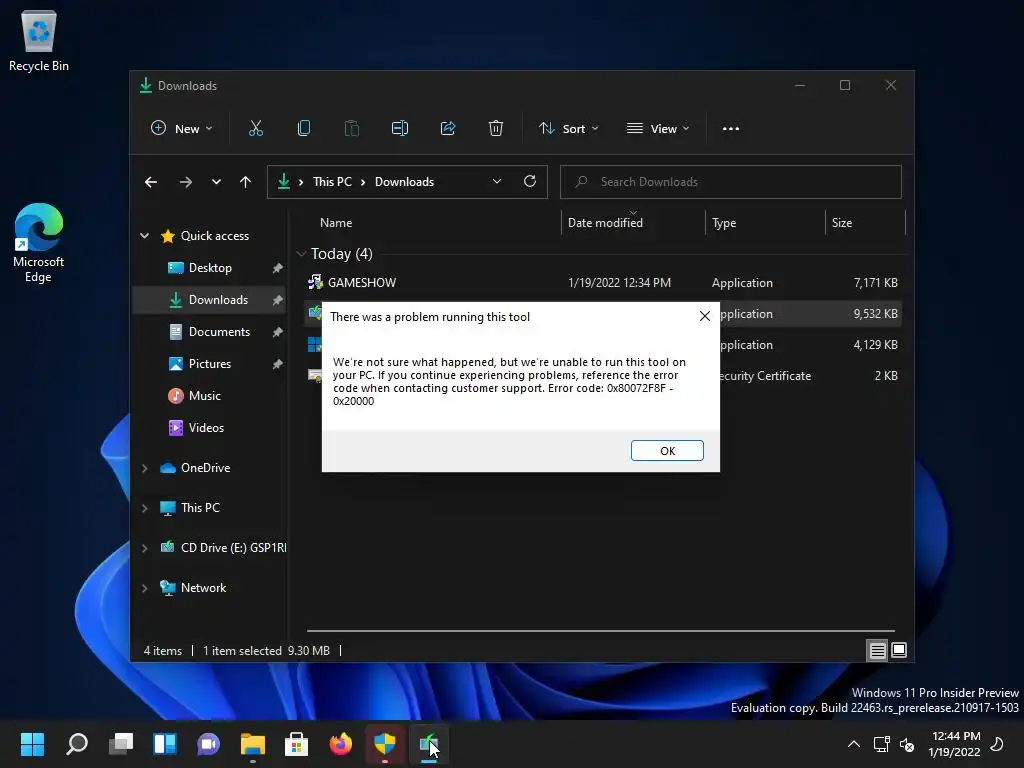
Task: Select Downloads in navigation pane
Action: coord(209,300)
